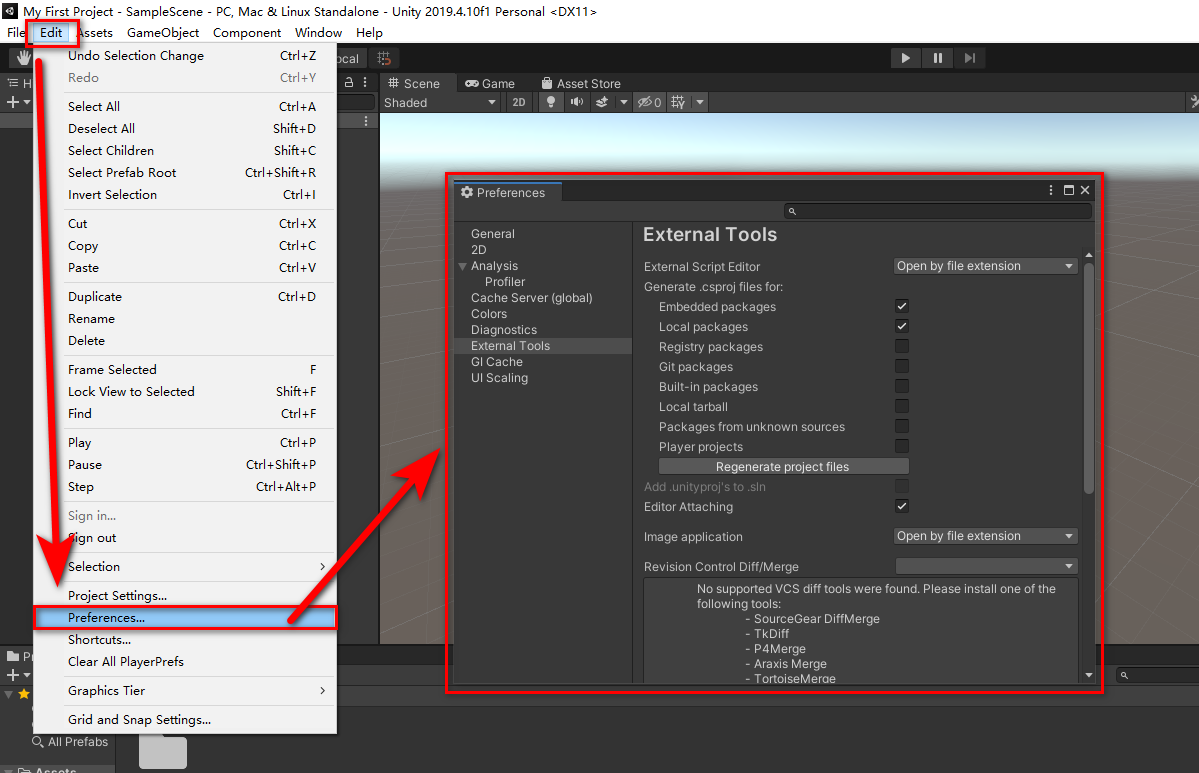The height and width of the screenshot is (773, 1199).
Task: Toggle grid snapping icon in toolbar
Action: [x=384, y=58]
